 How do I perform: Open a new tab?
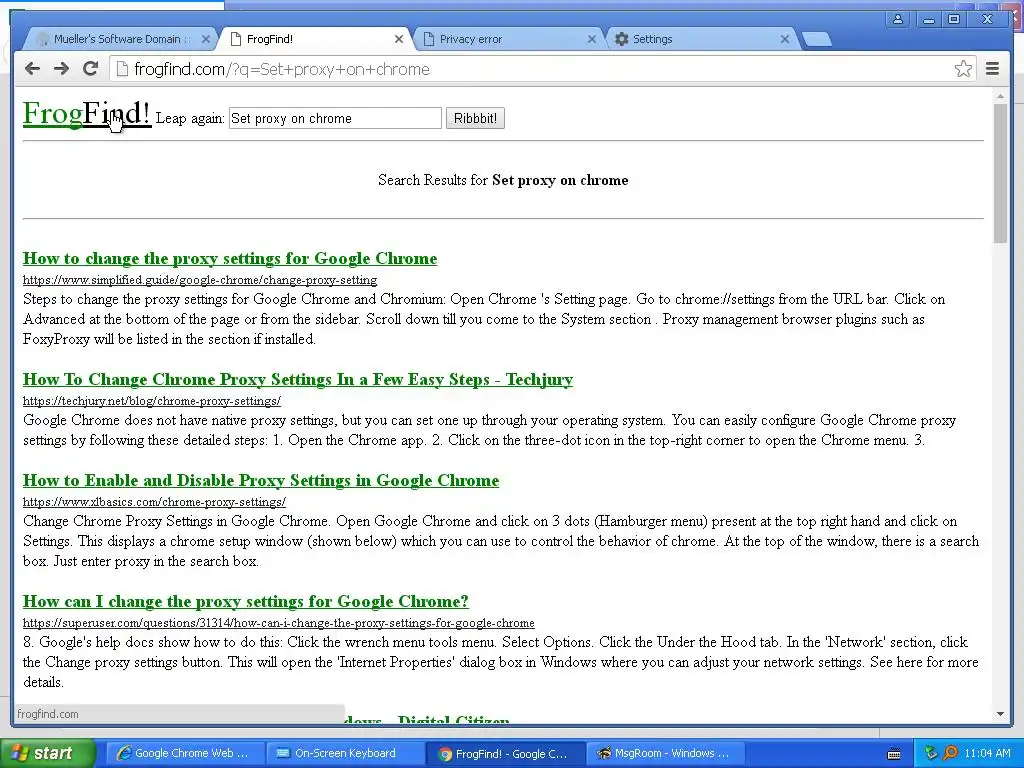click(816, 40)
